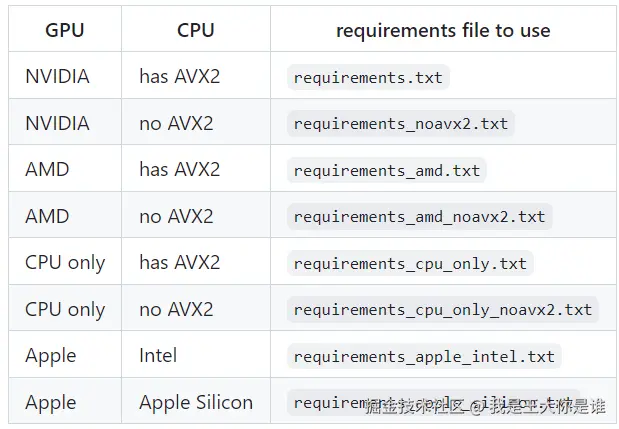Select the requirements_amd_noavx2.txt filename
Screen dimensions: 619x429
419,216
